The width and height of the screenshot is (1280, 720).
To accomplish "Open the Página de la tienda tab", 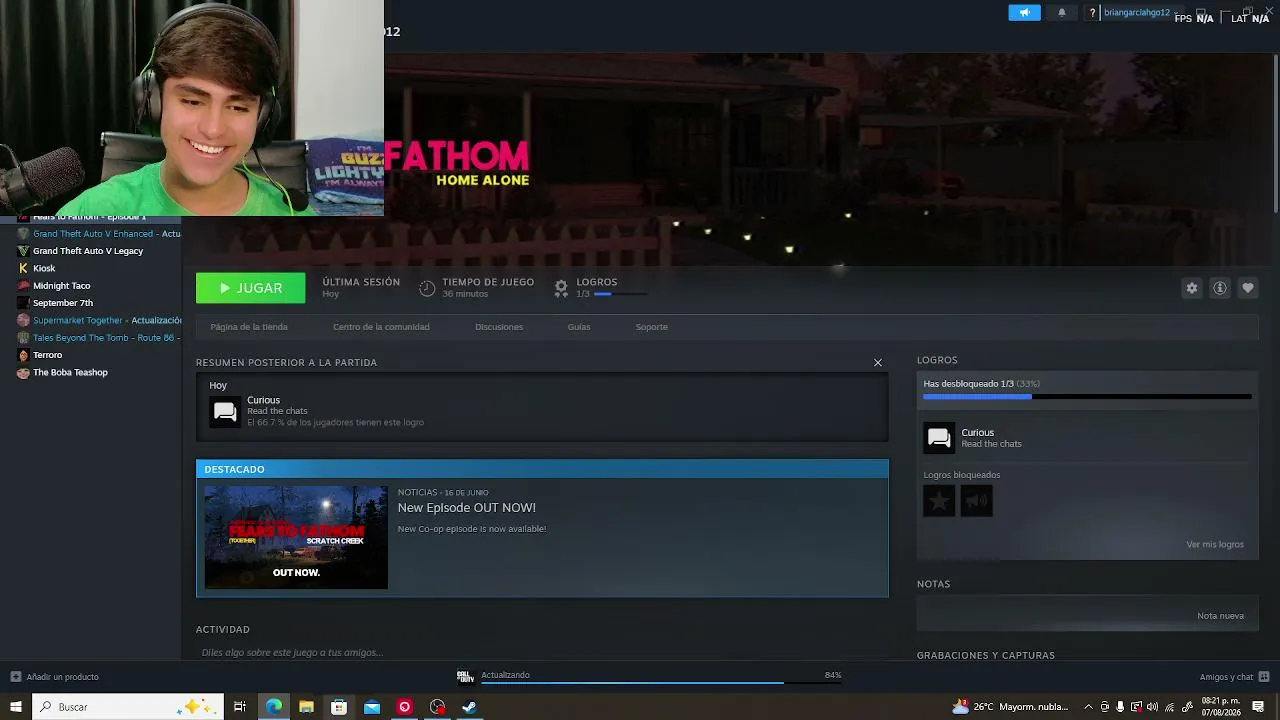I will click(249, 327).
